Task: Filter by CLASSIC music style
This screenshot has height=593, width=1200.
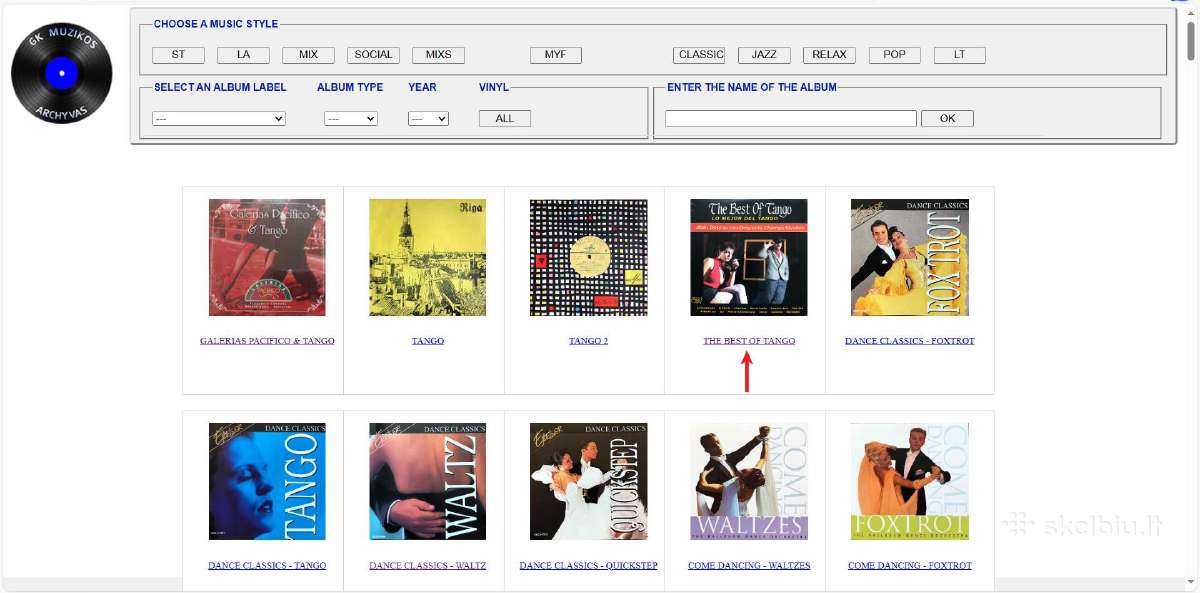Action: click(700, 55)
